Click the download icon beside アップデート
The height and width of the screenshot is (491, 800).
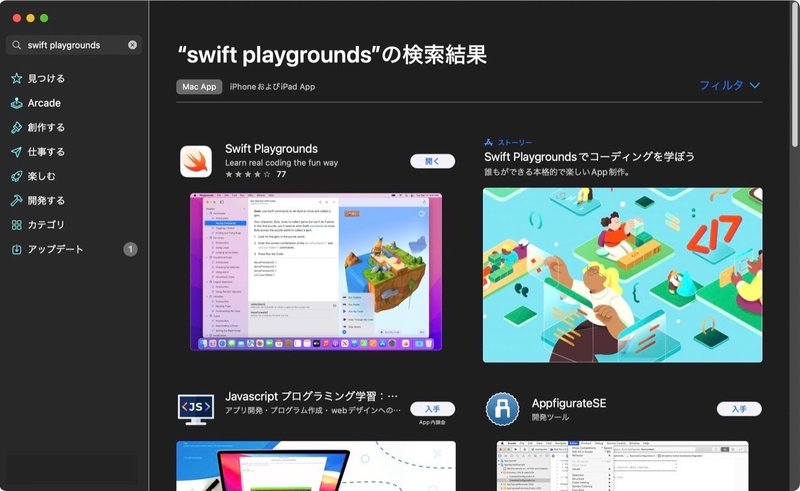[17, 249]
